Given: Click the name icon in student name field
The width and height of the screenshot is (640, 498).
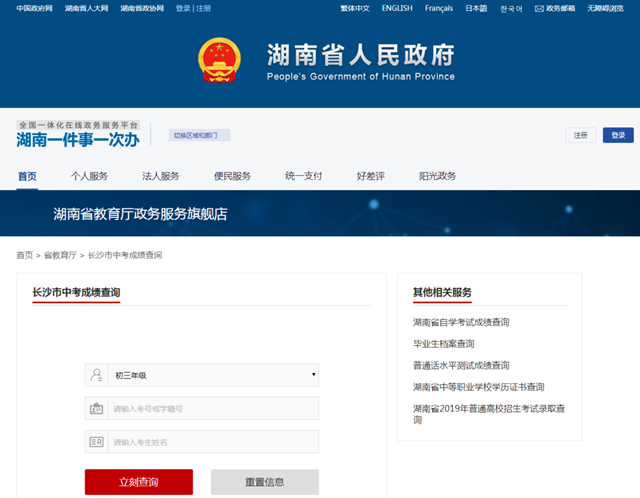Looking at the screenshot, I should 97,442.
